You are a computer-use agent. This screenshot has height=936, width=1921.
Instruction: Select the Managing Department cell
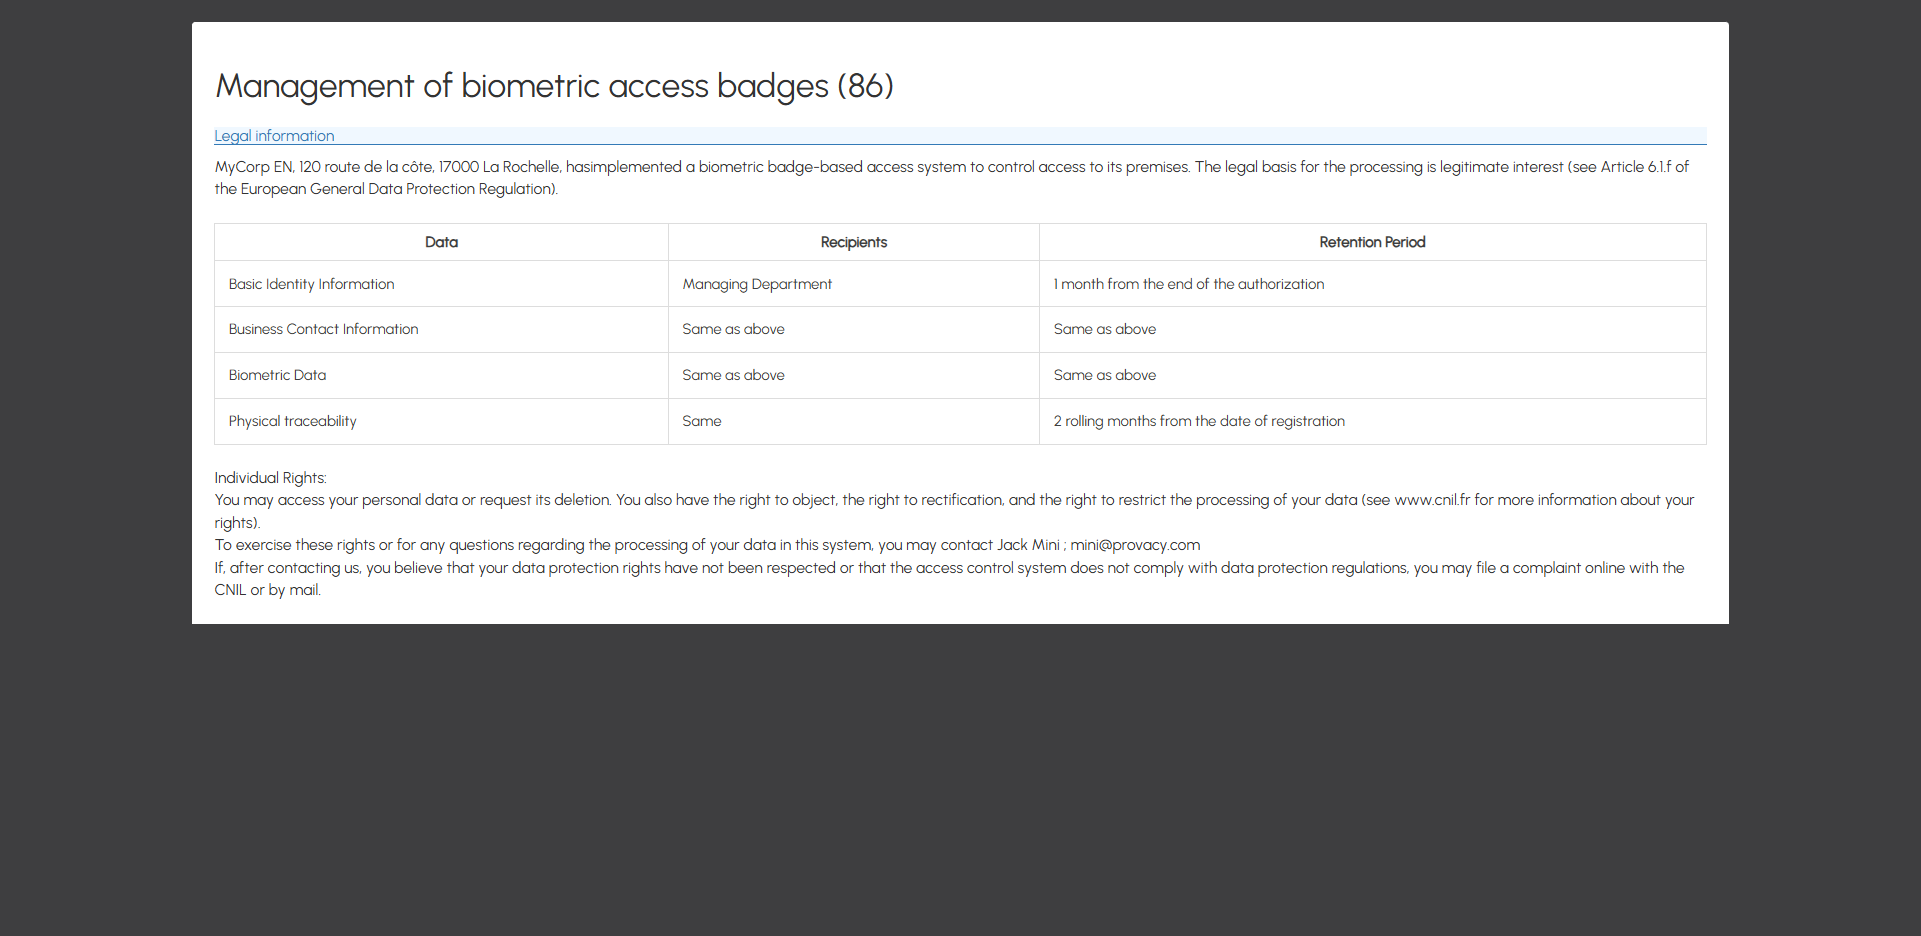point(854,284)
